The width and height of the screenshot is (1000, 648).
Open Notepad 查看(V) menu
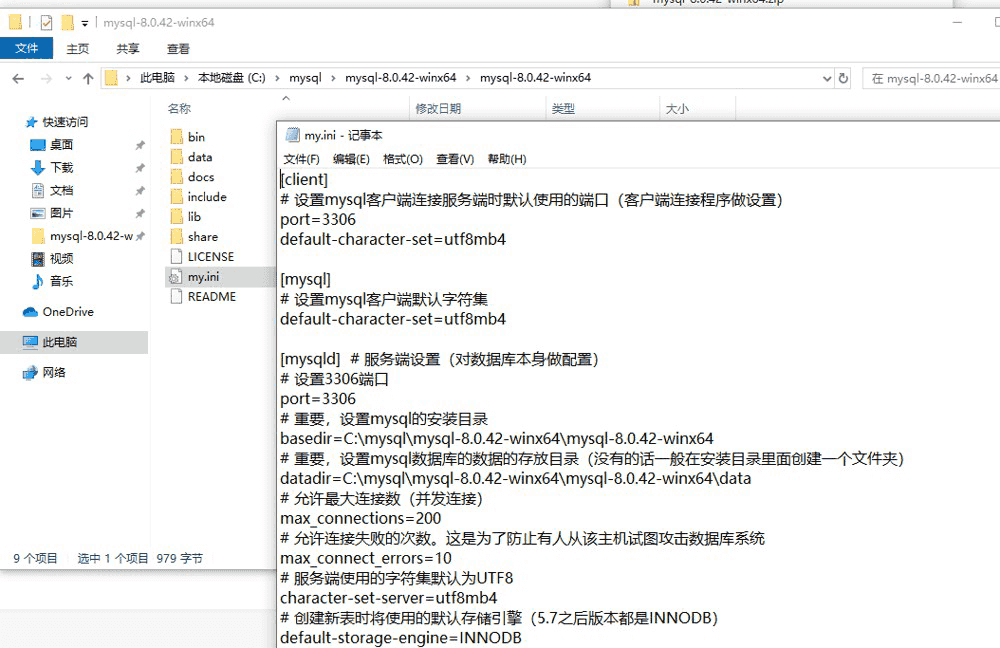coord(455,159)
